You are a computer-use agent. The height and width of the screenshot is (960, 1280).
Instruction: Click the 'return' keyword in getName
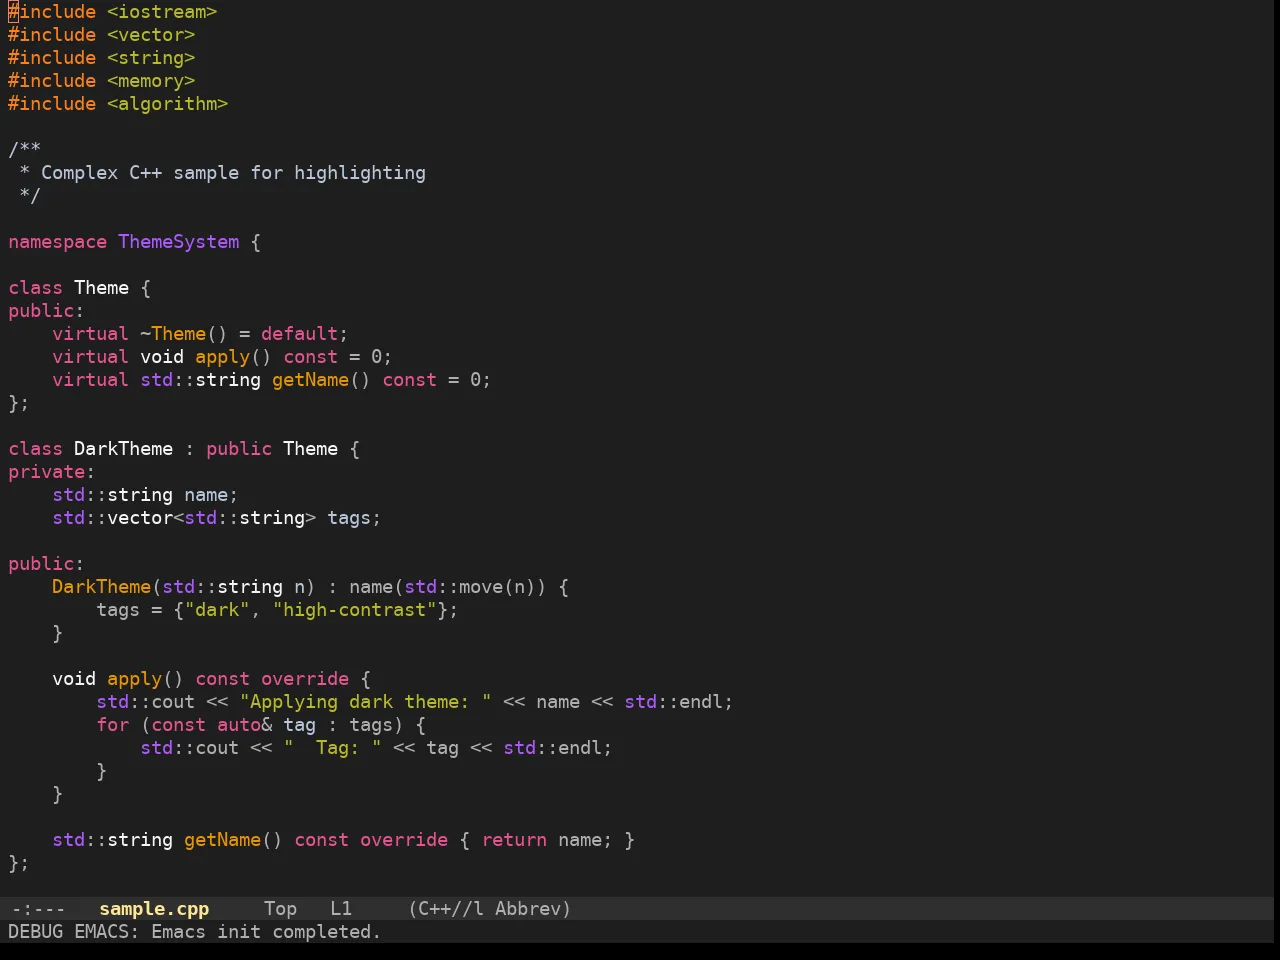pyautogui.click(x=514, y=840)
